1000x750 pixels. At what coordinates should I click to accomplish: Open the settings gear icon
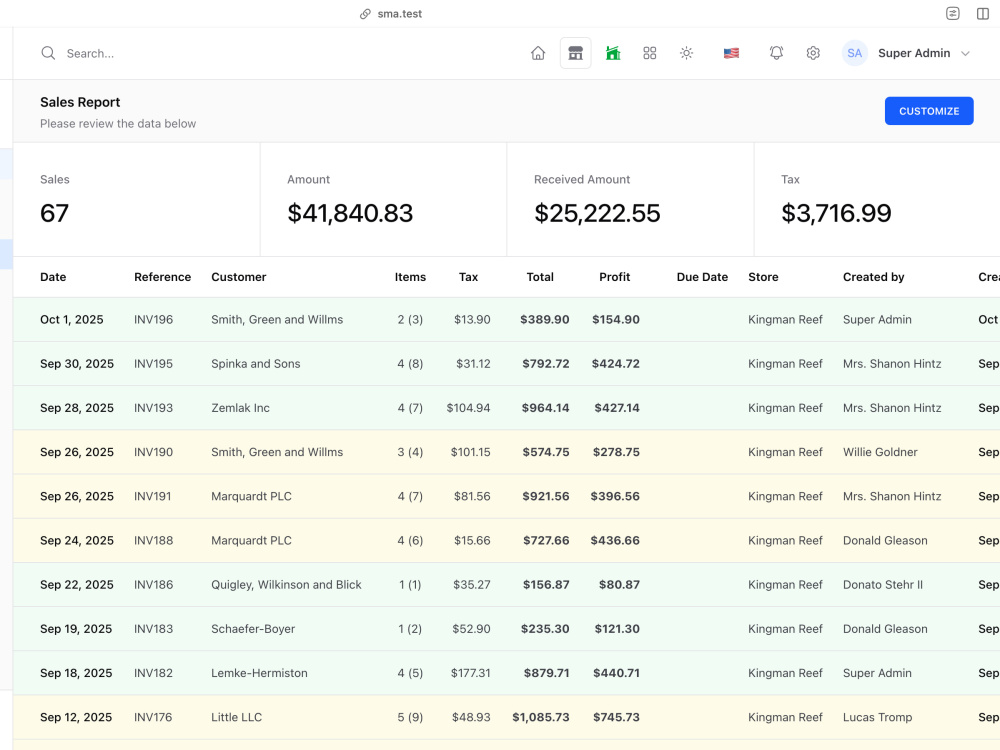[x=812, y=53]
